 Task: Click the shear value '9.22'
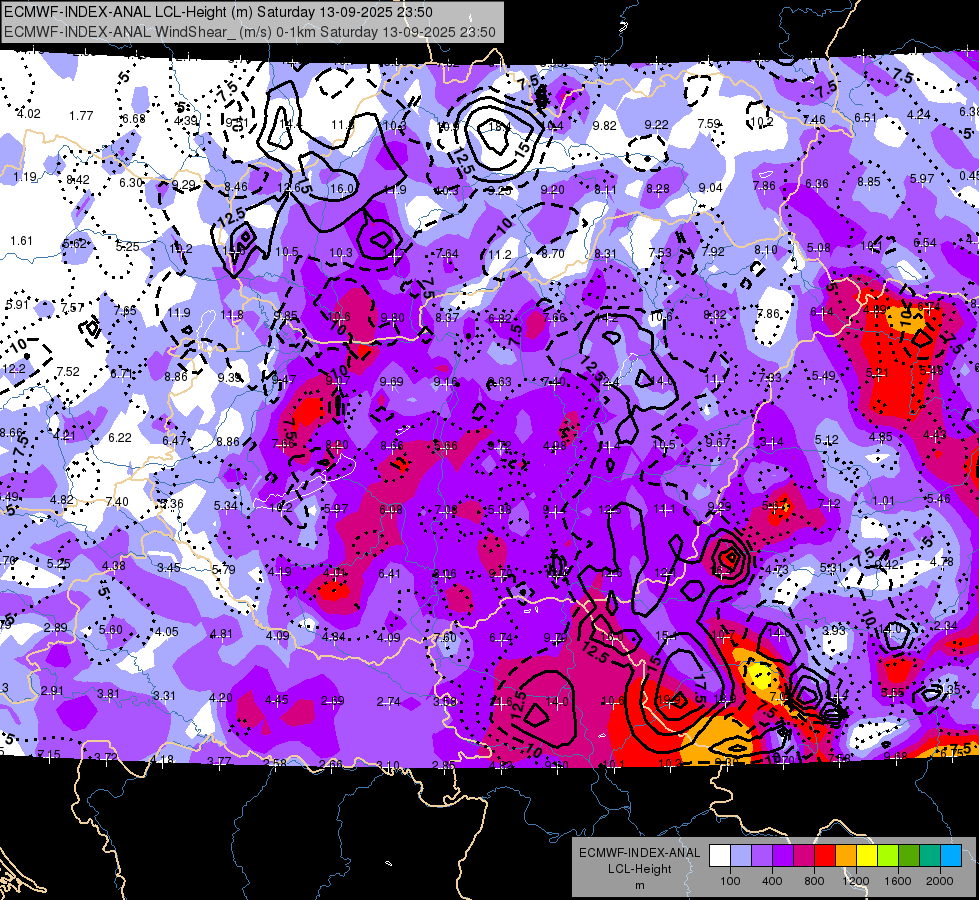[657, 124]
